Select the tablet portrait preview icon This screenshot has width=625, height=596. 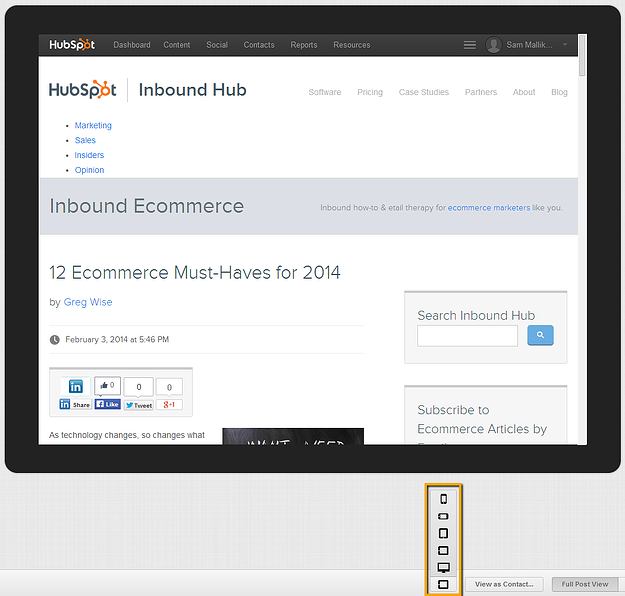tap(443, 533)
